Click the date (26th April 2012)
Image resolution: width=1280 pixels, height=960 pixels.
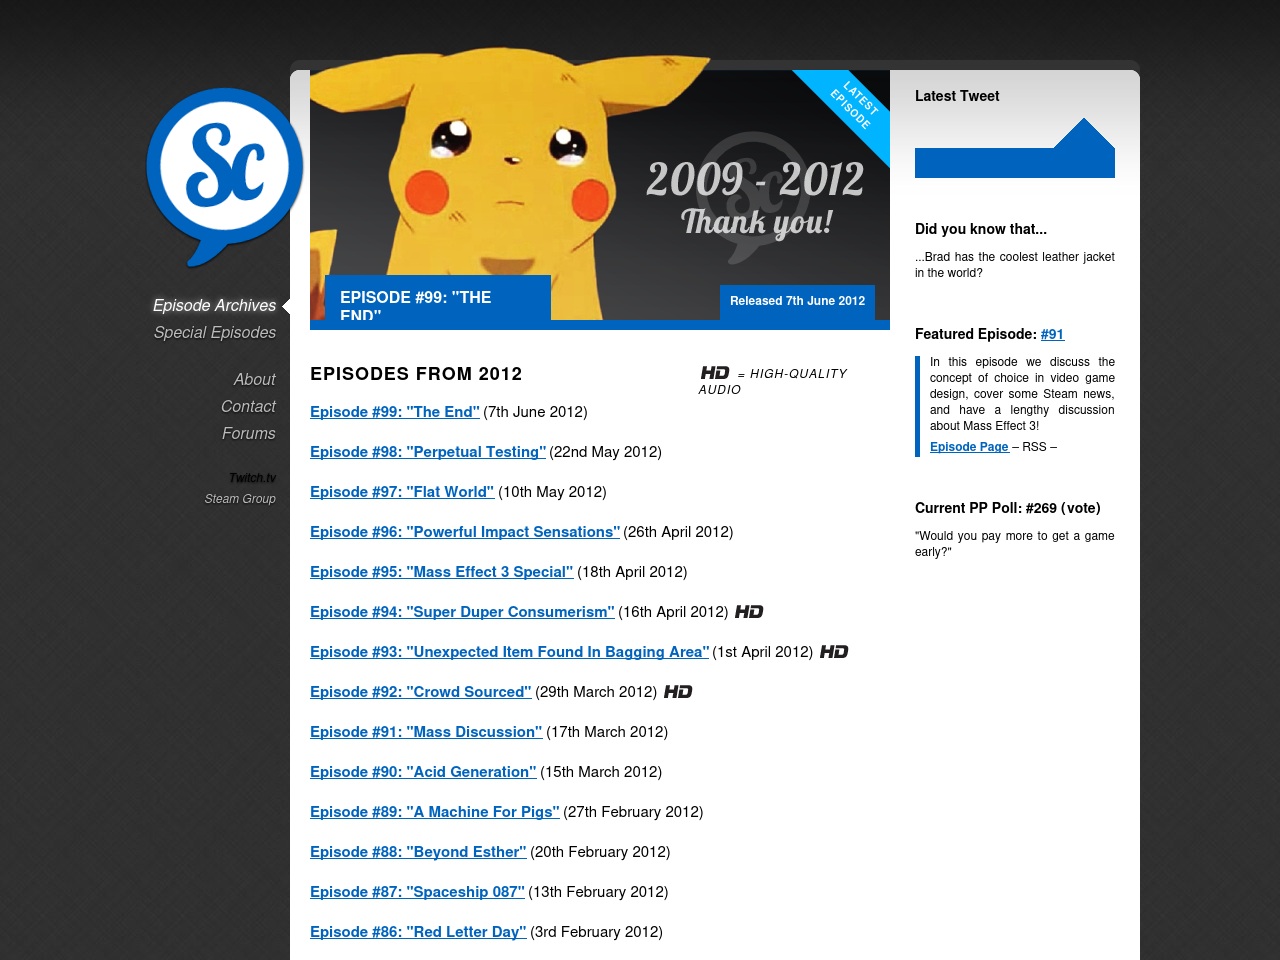point(679,532)
